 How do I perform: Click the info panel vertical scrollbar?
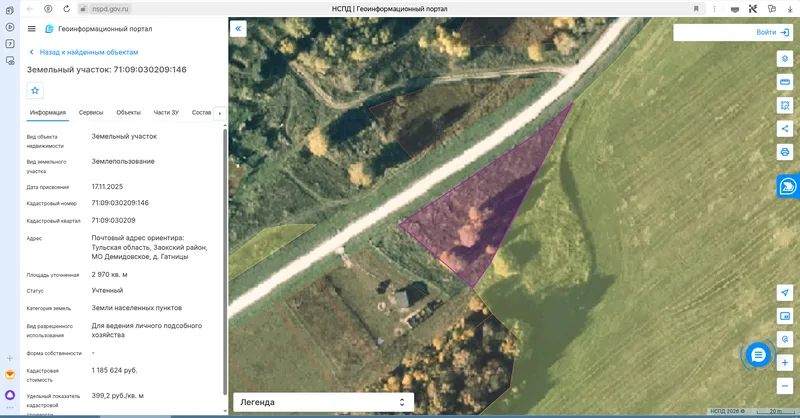pyautogui.click(x=225, y=261)
